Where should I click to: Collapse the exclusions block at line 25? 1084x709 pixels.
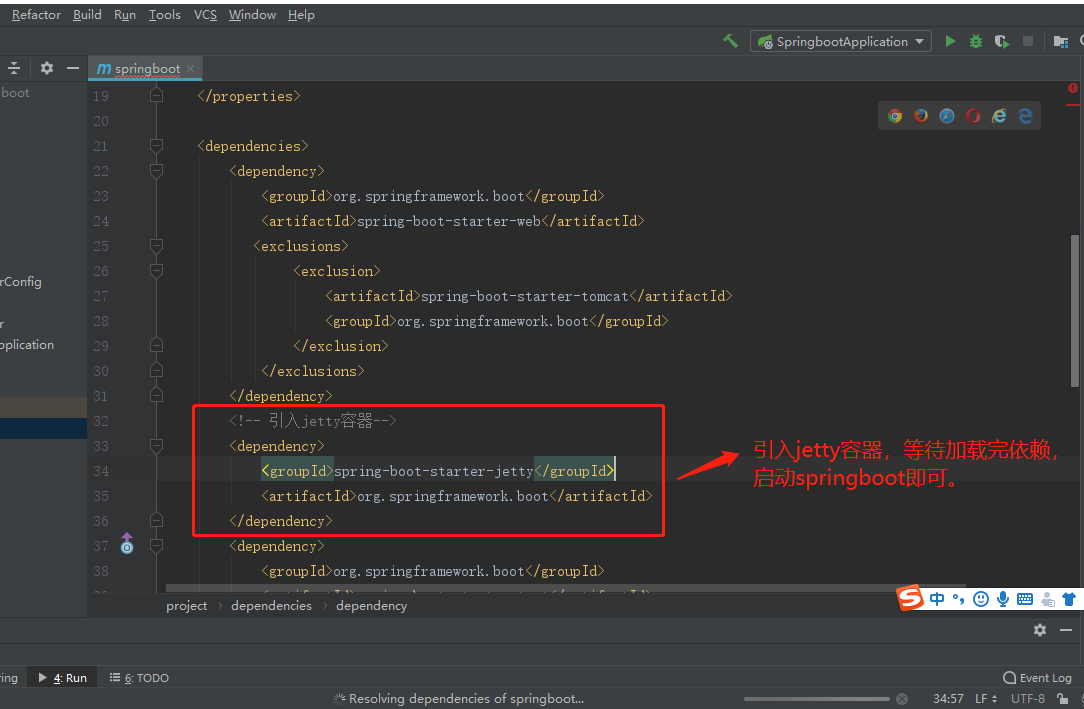(156, 246)
